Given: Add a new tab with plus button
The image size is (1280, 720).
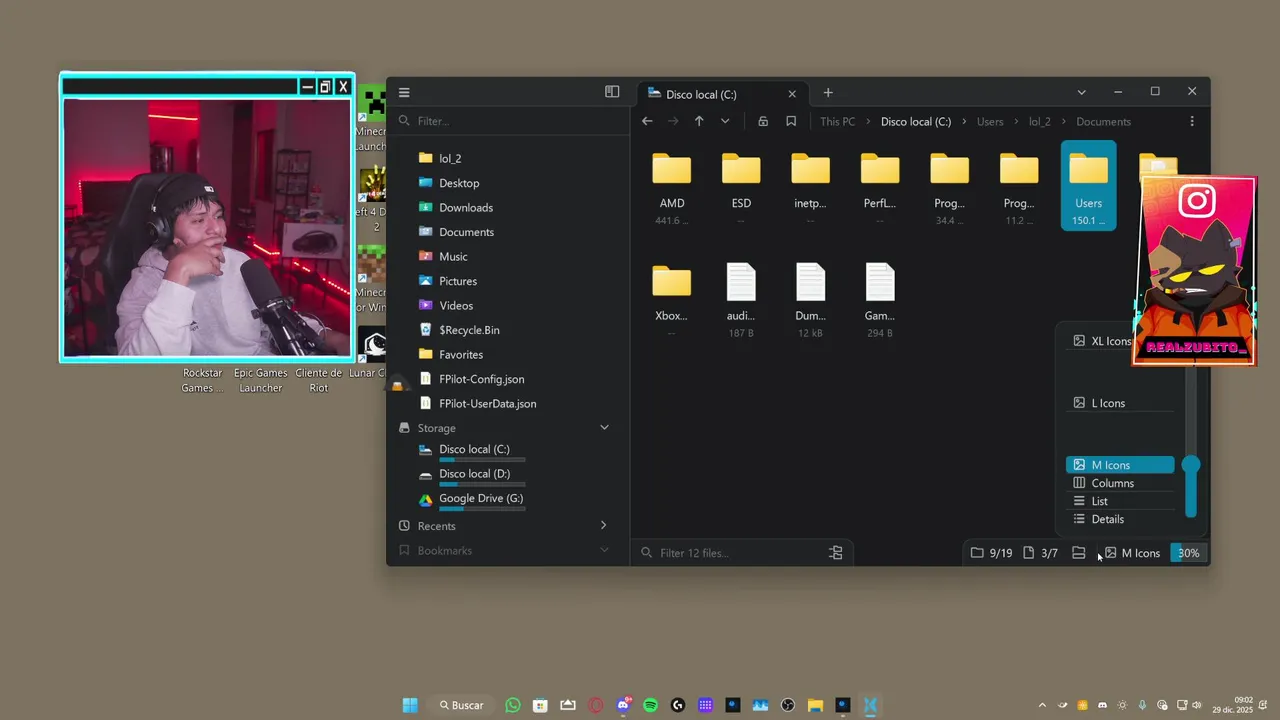Looking at the screenshot, I should point(828,93).
